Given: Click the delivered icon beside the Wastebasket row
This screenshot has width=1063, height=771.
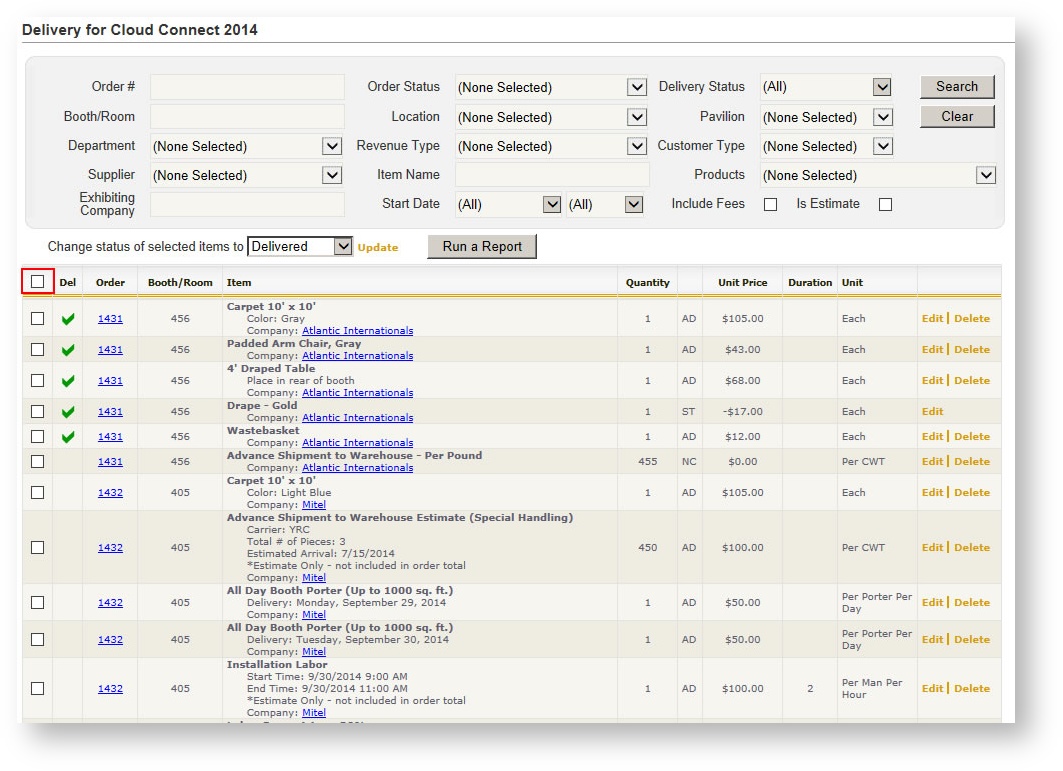Looking at the screenshot, I should point(67,436).
